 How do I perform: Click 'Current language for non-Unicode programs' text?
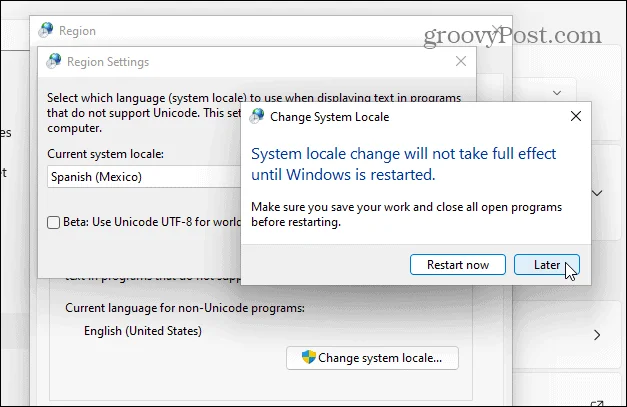point(185,308)
